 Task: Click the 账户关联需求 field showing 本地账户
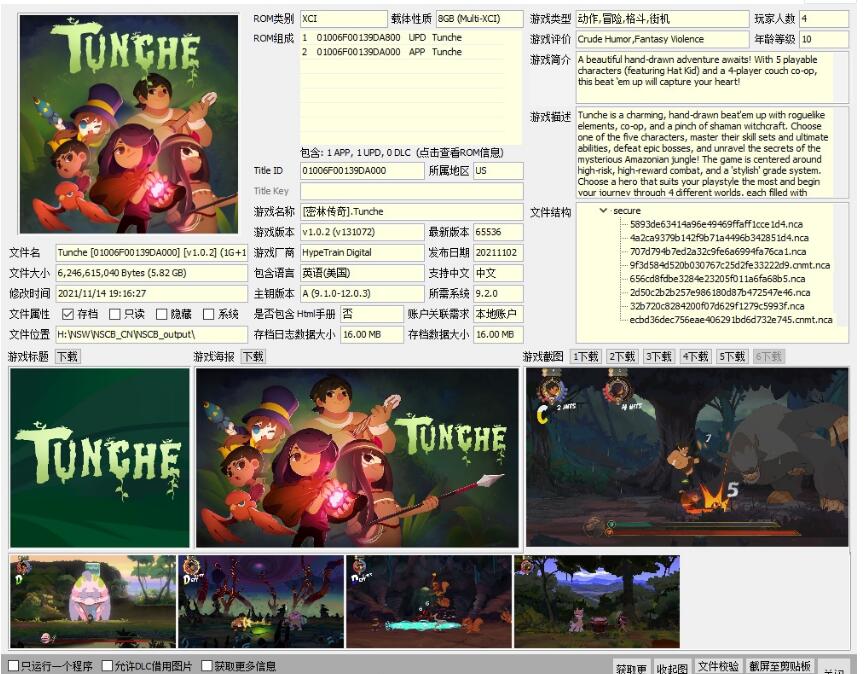(x=498, y=314)
